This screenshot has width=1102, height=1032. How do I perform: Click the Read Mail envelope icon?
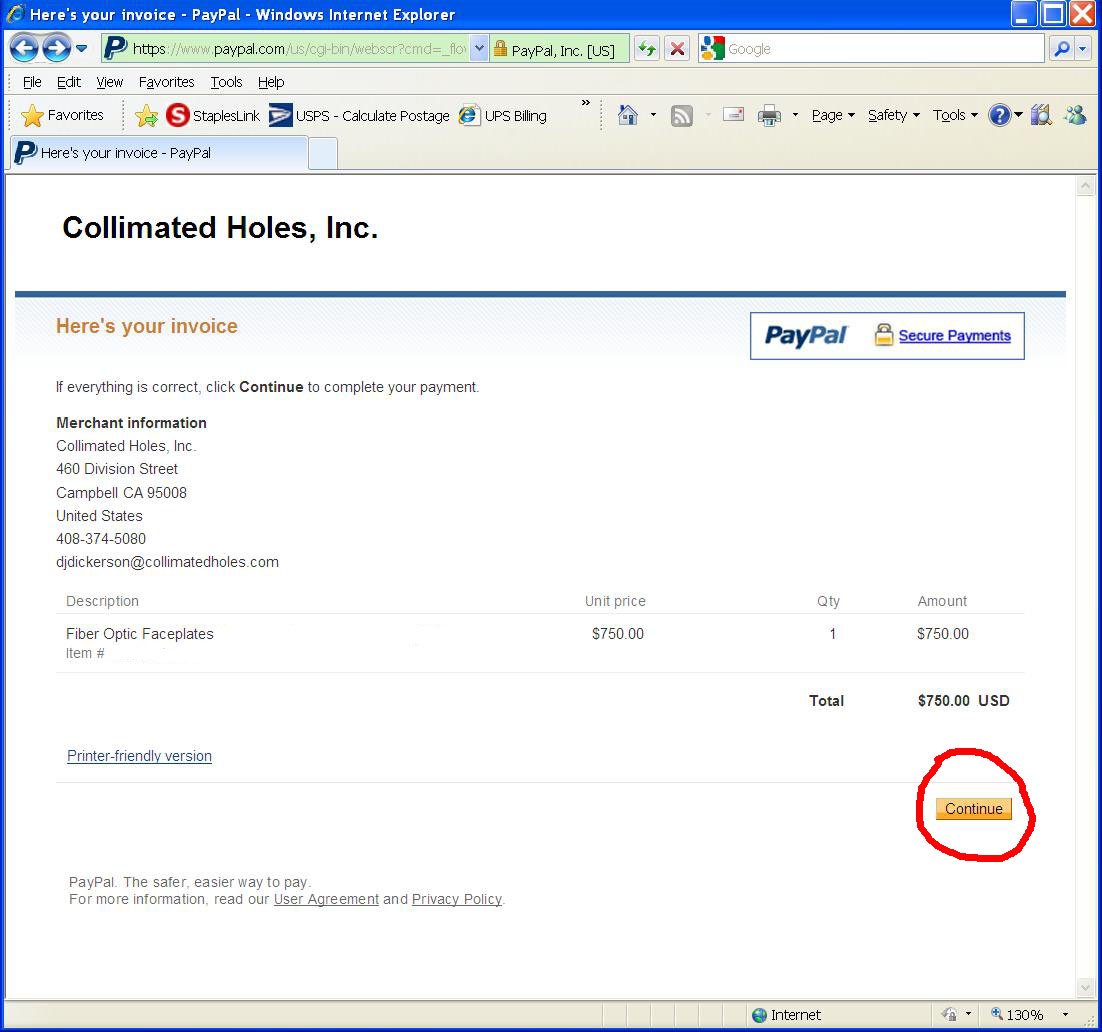[x=733, y=114]
